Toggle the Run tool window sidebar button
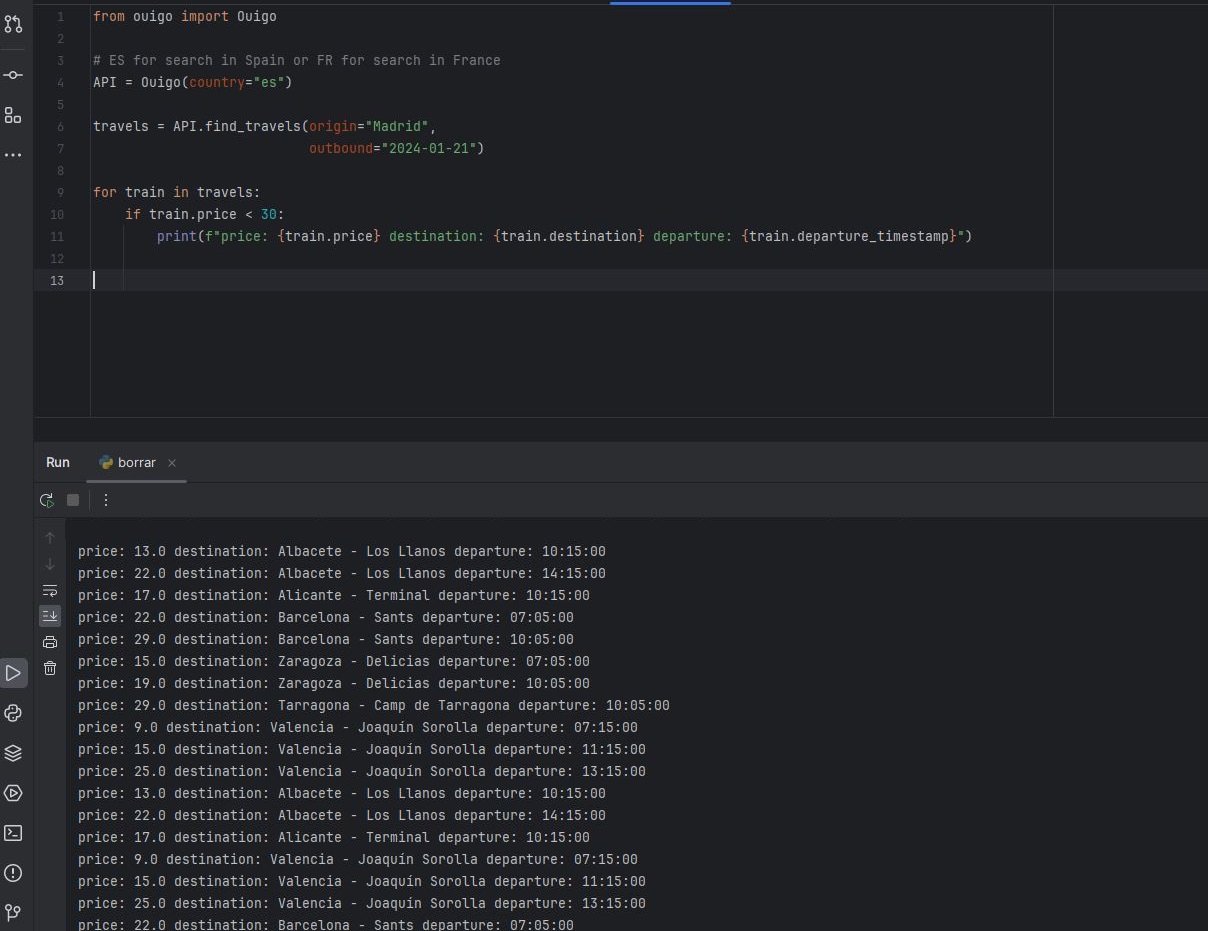The image size is (1209, 931). click(13, 673)
